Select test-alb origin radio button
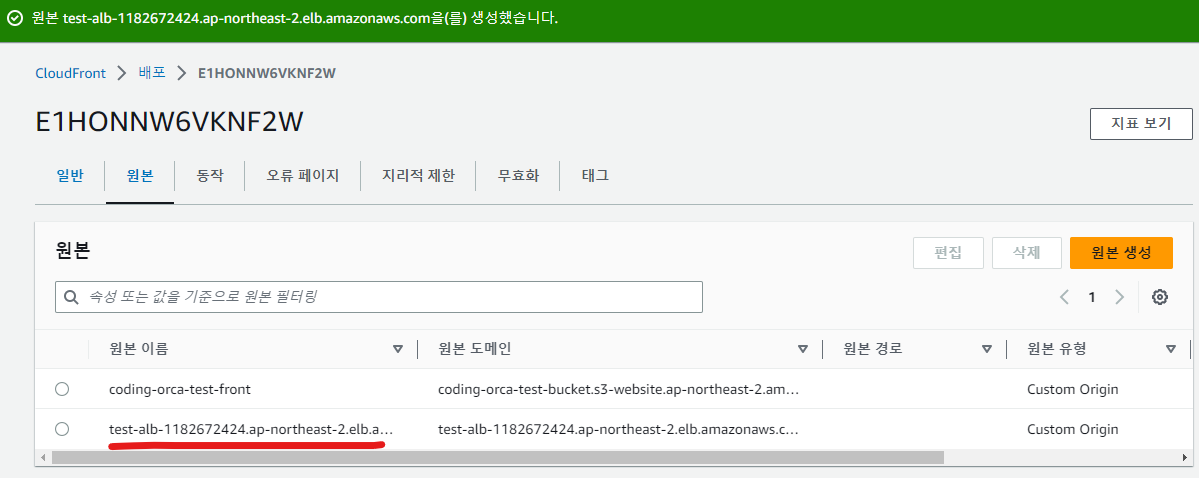1199x478 pixels. [x=62, y=429]
